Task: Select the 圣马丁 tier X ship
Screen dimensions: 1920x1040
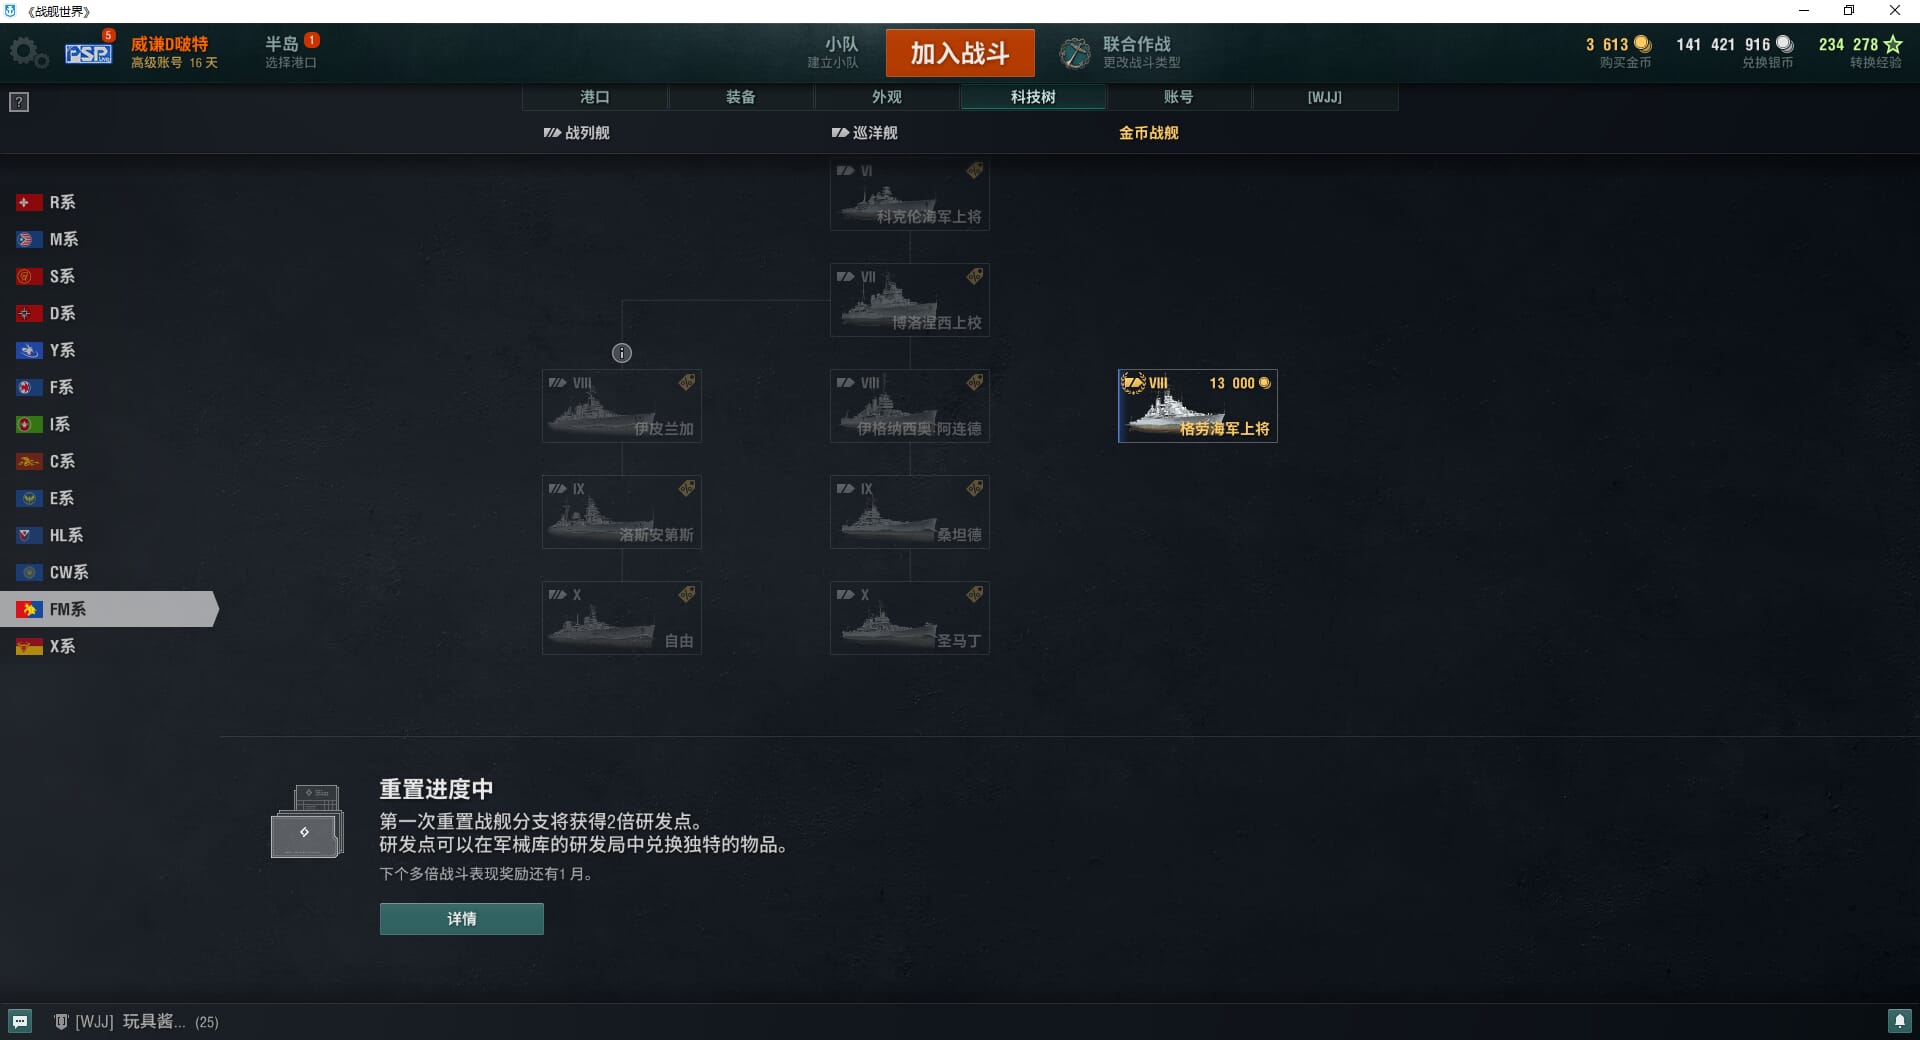Action: click(910, 618)
